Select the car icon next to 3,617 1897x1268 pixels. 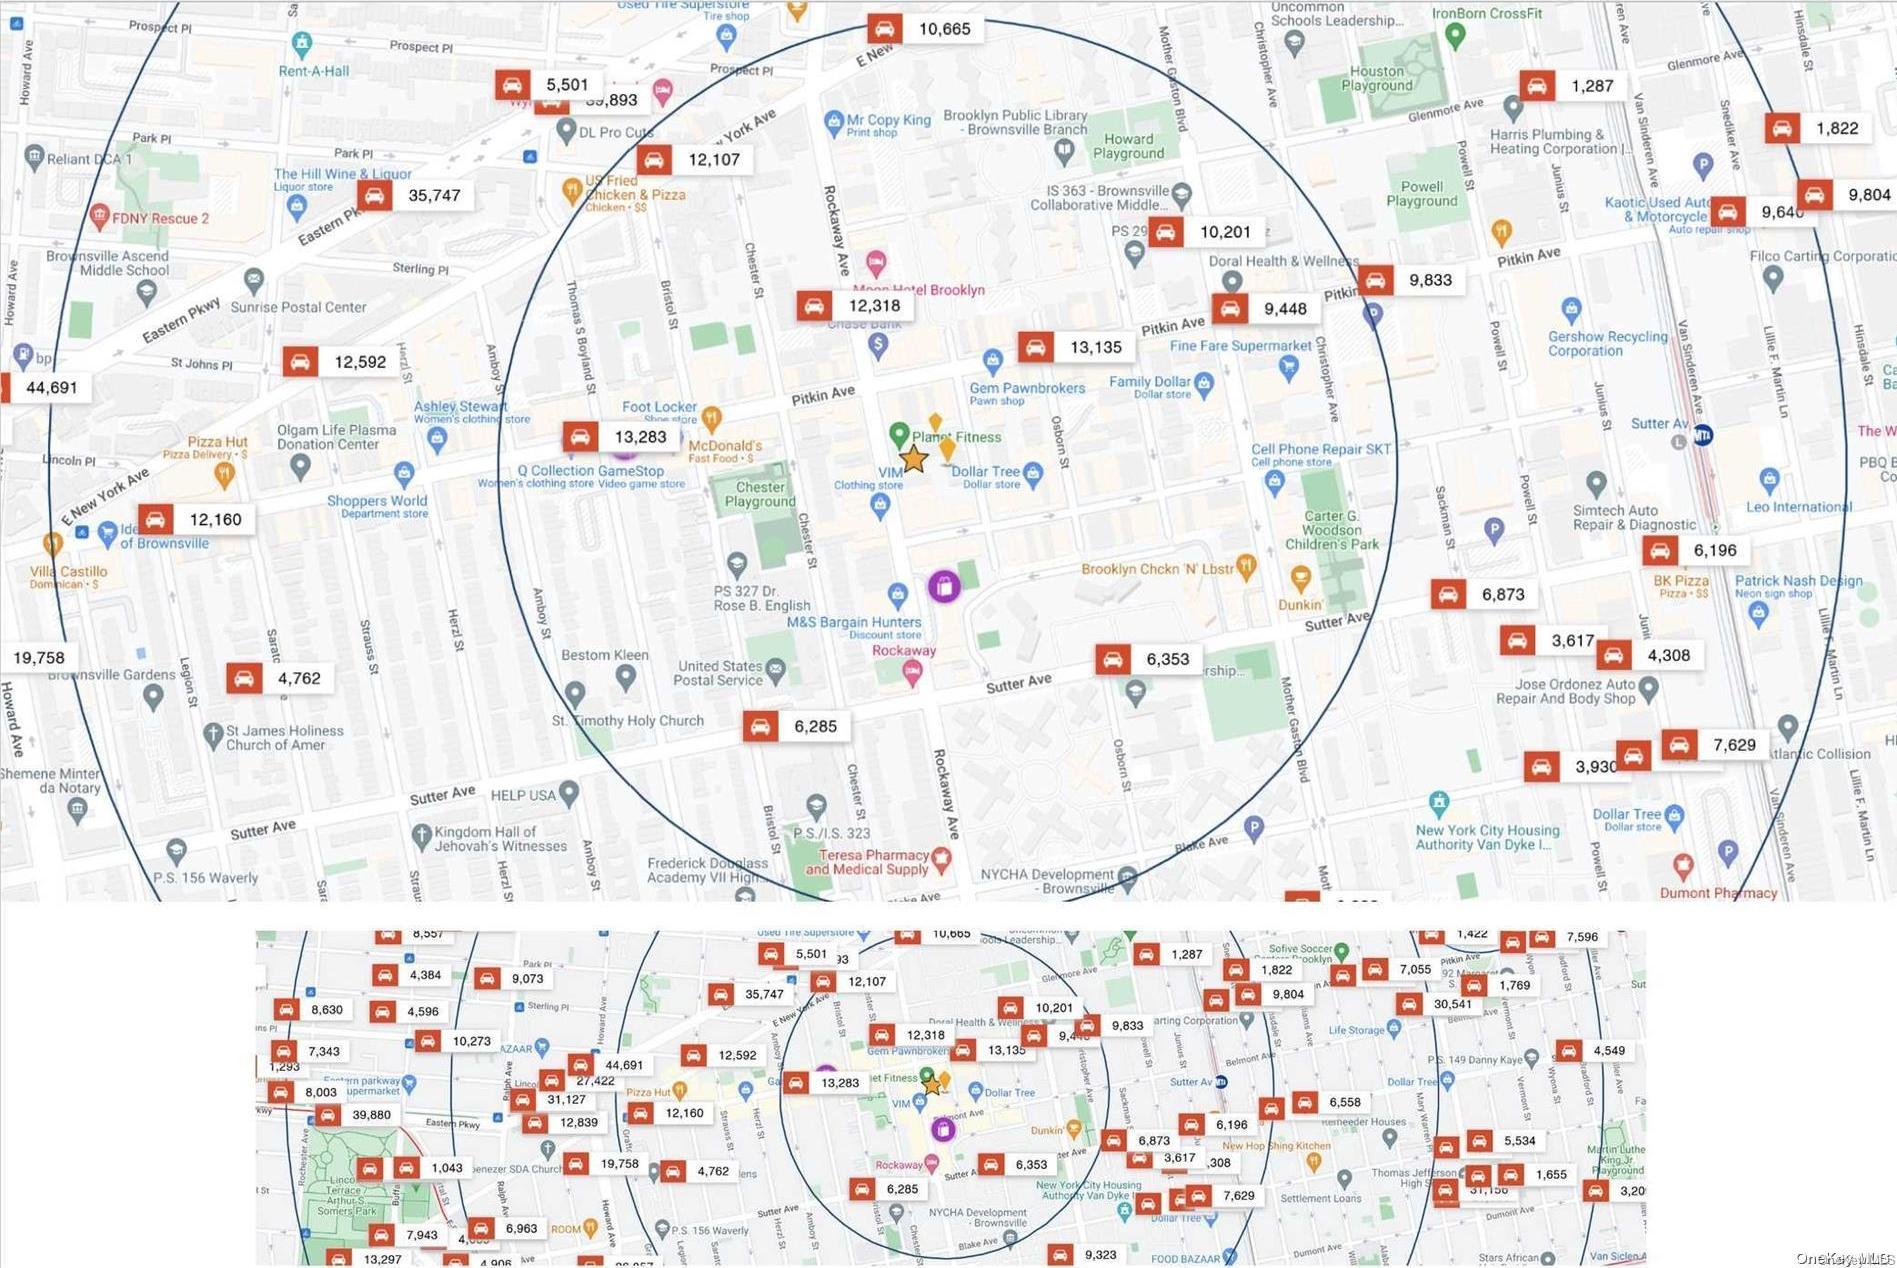[1518, 641]
